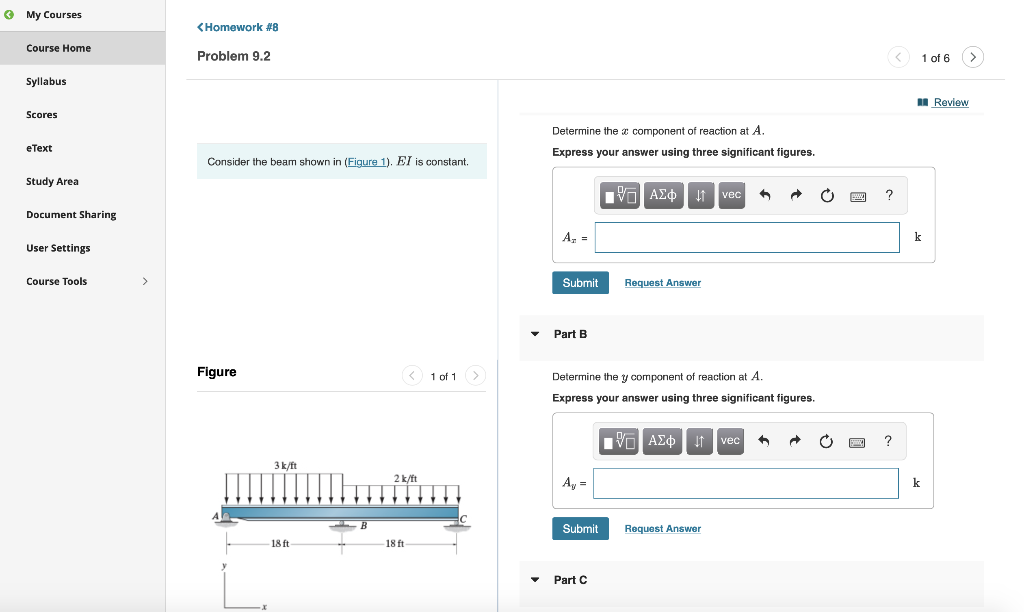Submit the Part A answer

pos(580,282)
